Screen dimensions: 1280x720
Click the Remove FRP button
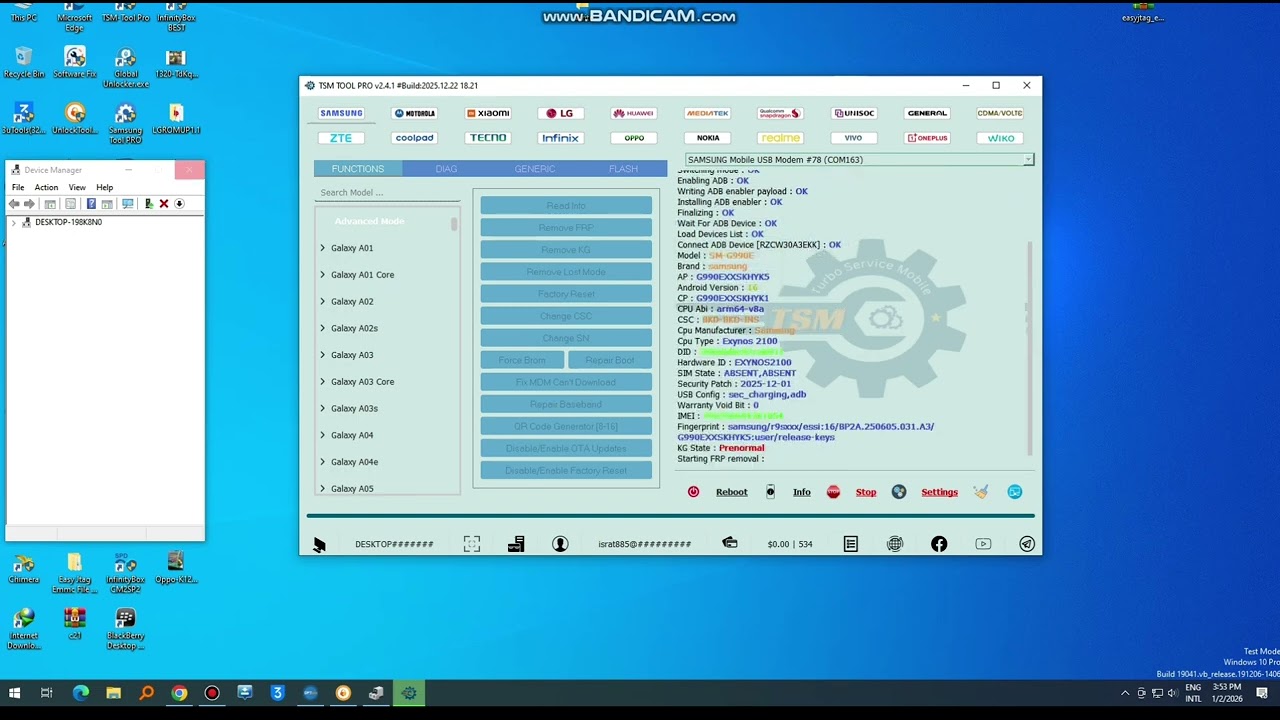pos(566,228)
